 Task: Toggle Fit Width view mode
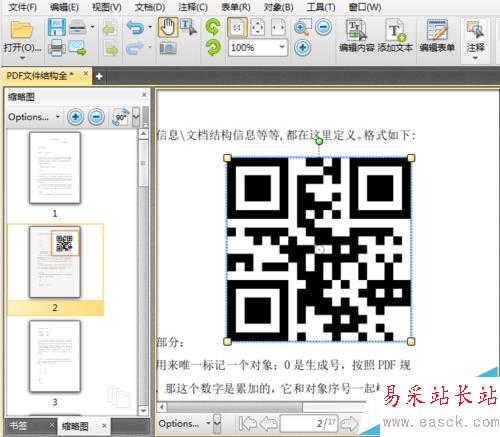click(x=278, y=27)
